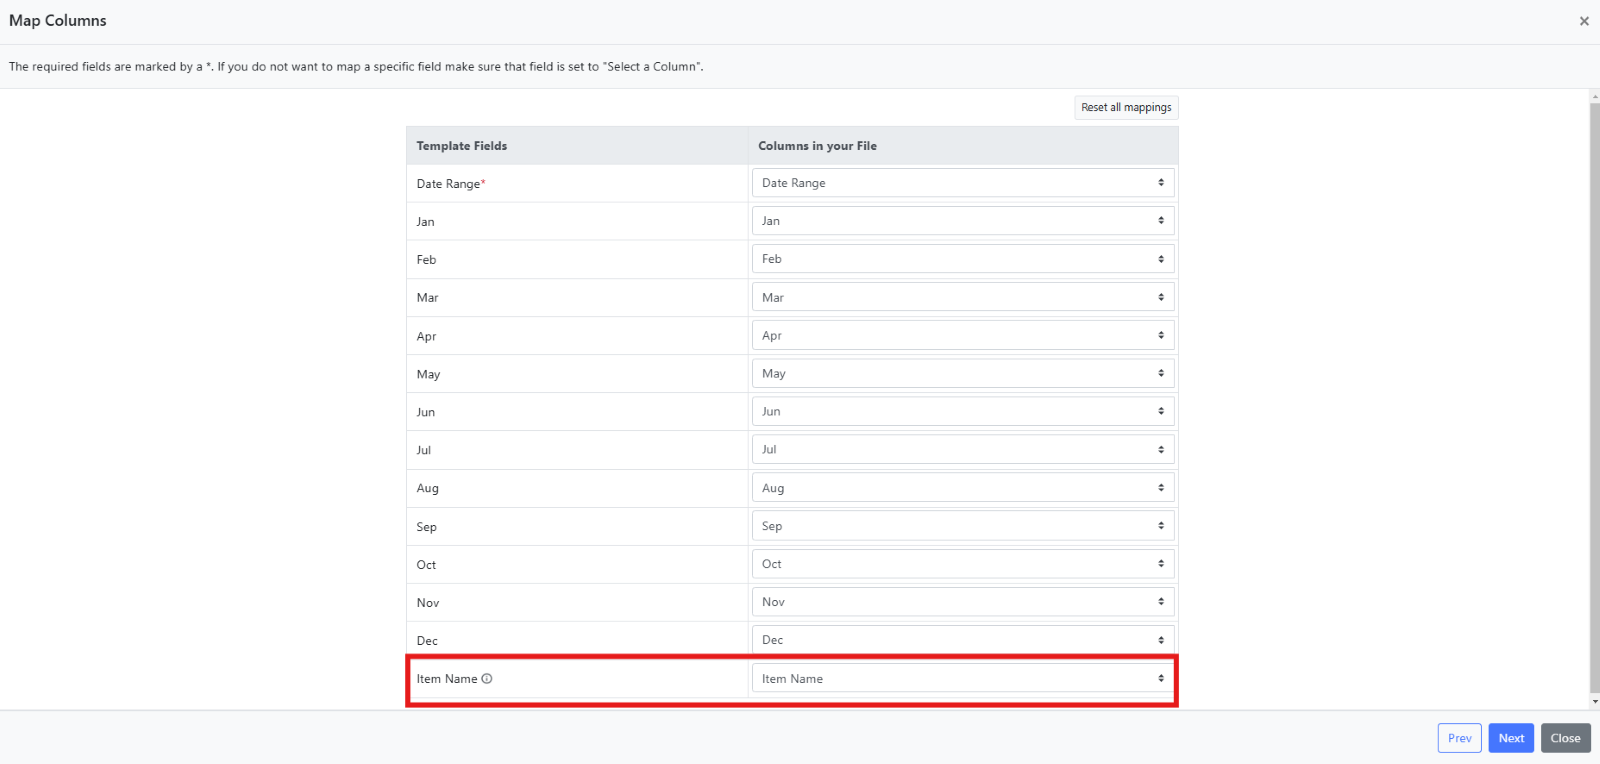The height and width of the screenshot is (764, 1600).
Task: Click the Feb template field label
Action: tap(427, 260)
